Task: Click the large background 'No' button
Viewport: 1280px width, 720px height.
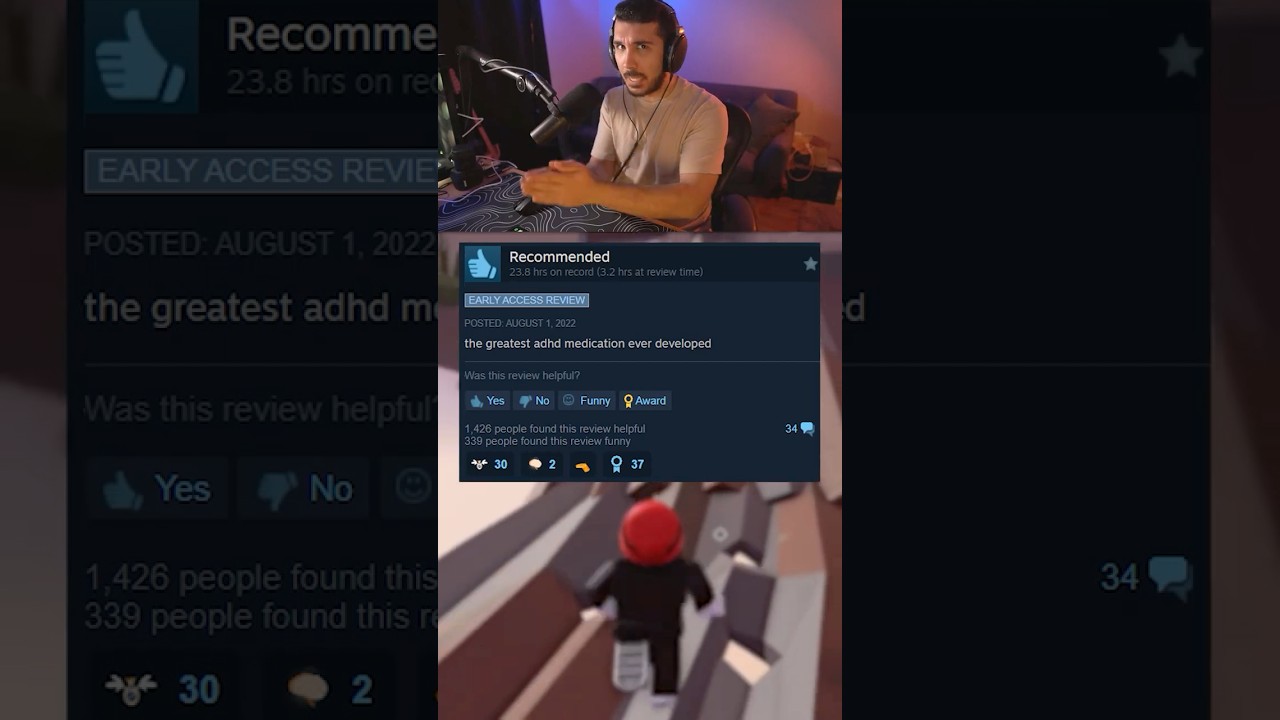Action: (305, 488)
